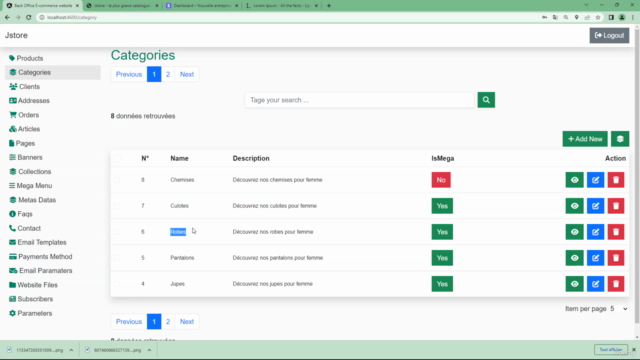Select Categories in the sidebar
Viewport: 640px width, 360px height.
click(x=53, y=72)
